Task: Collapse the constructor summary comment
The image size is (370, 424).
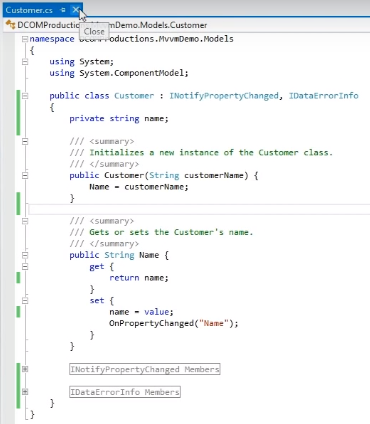Action: click(25, 141)
